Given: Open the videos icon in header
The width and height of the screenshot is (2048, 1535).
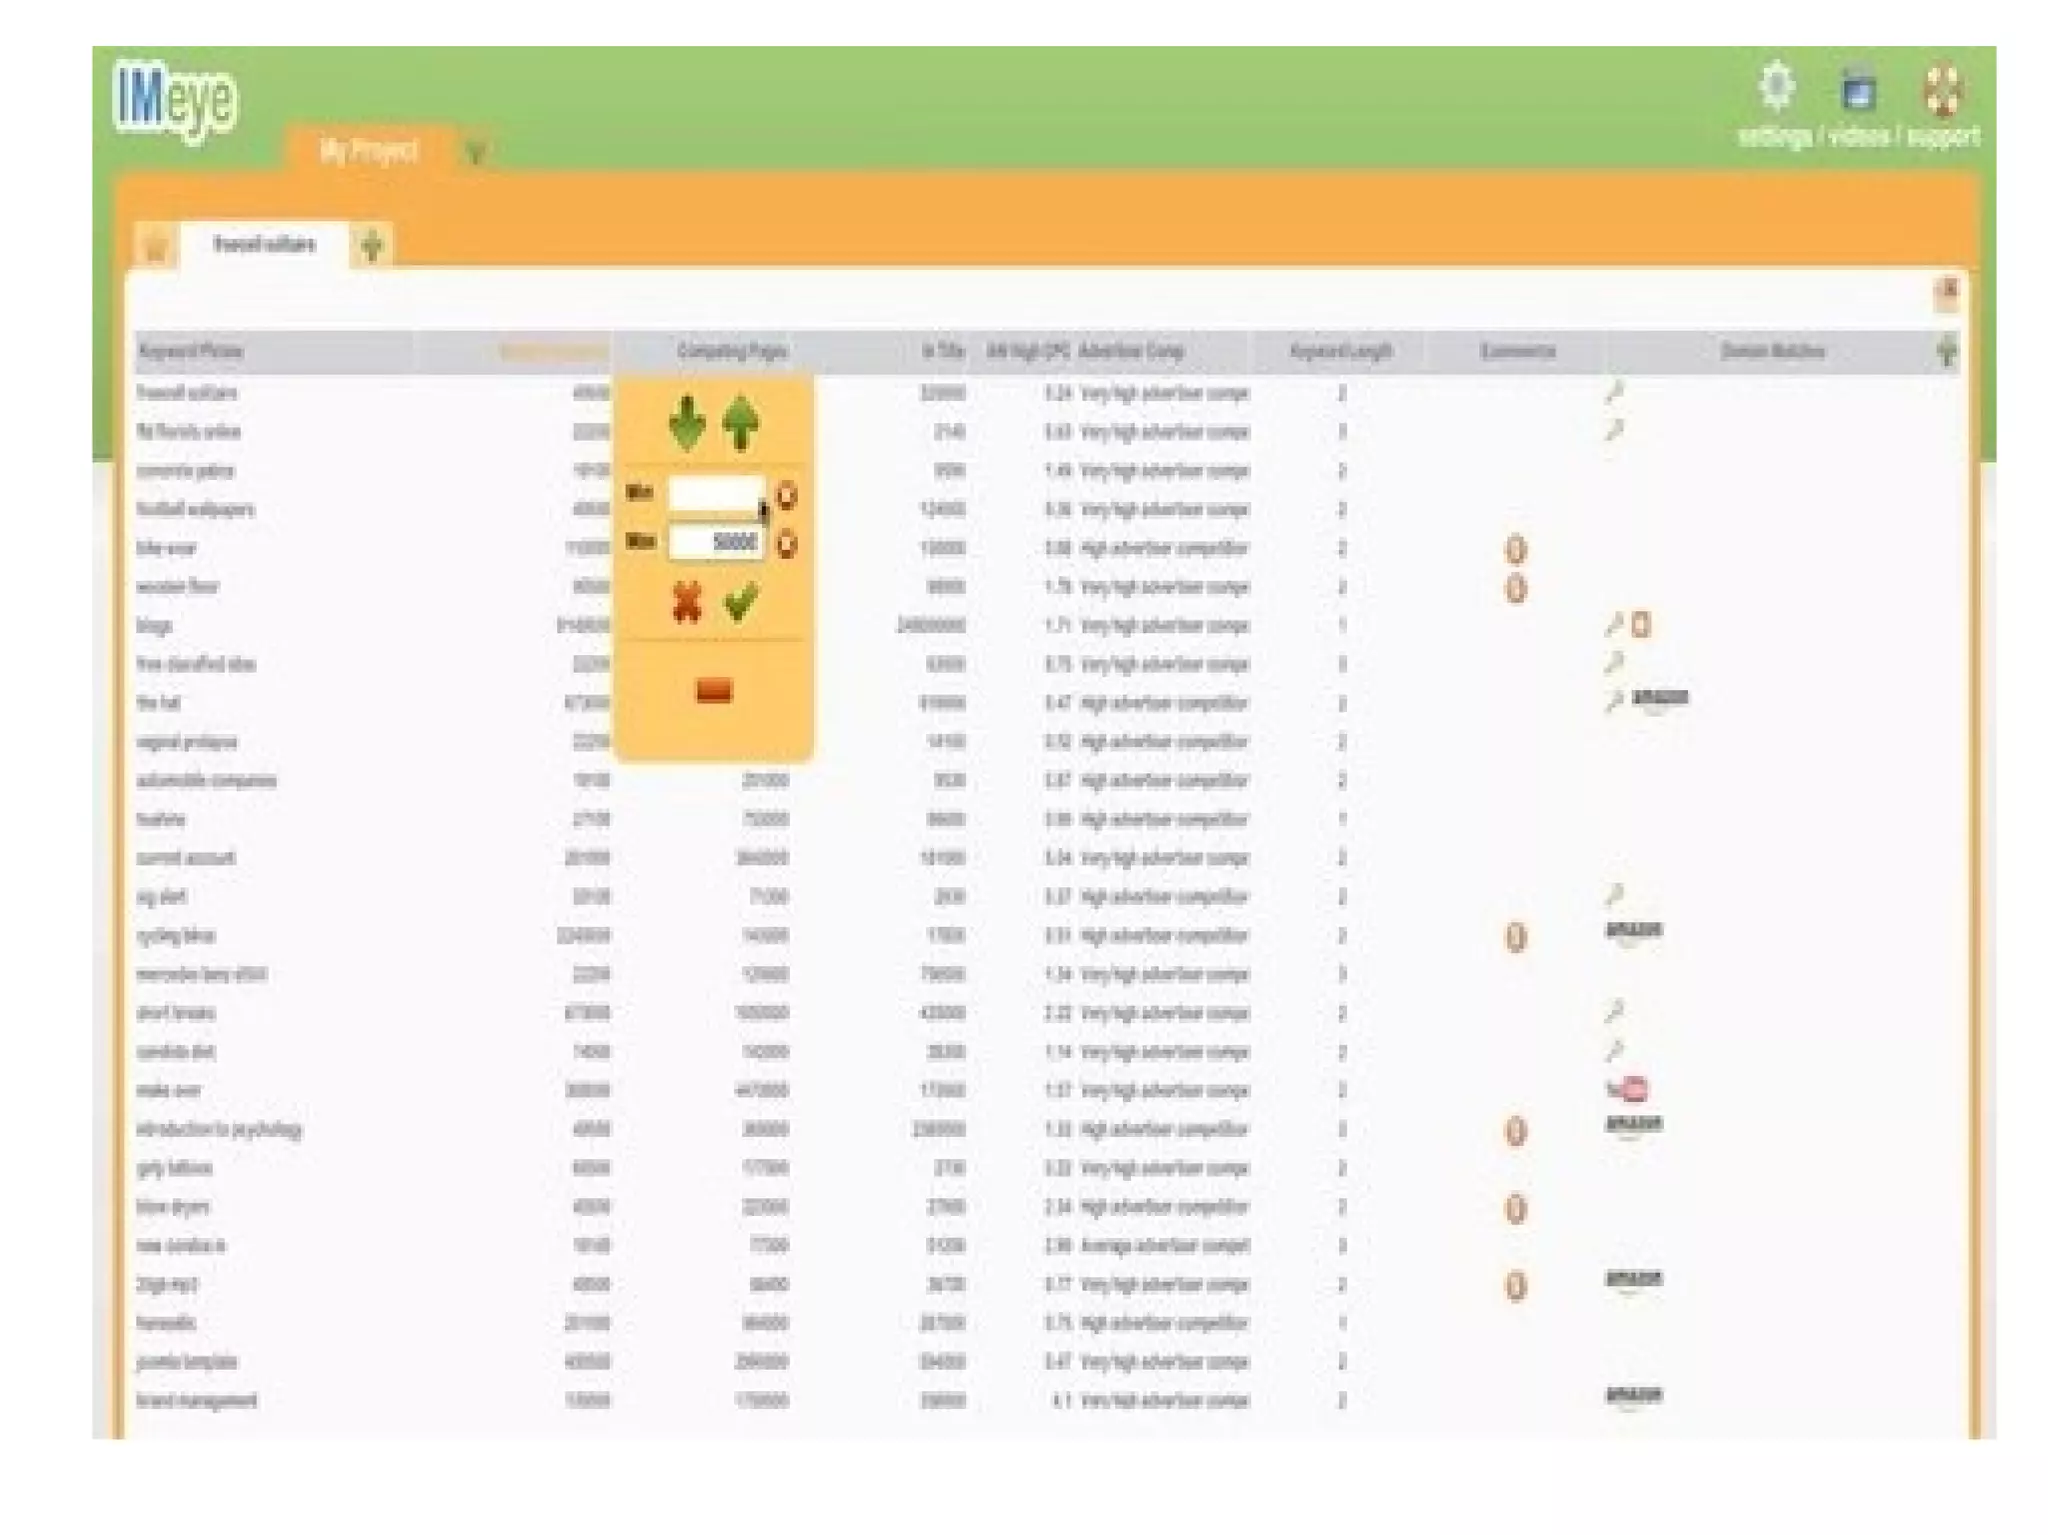Looking at the screenshot, I should tap(1858, 90).
